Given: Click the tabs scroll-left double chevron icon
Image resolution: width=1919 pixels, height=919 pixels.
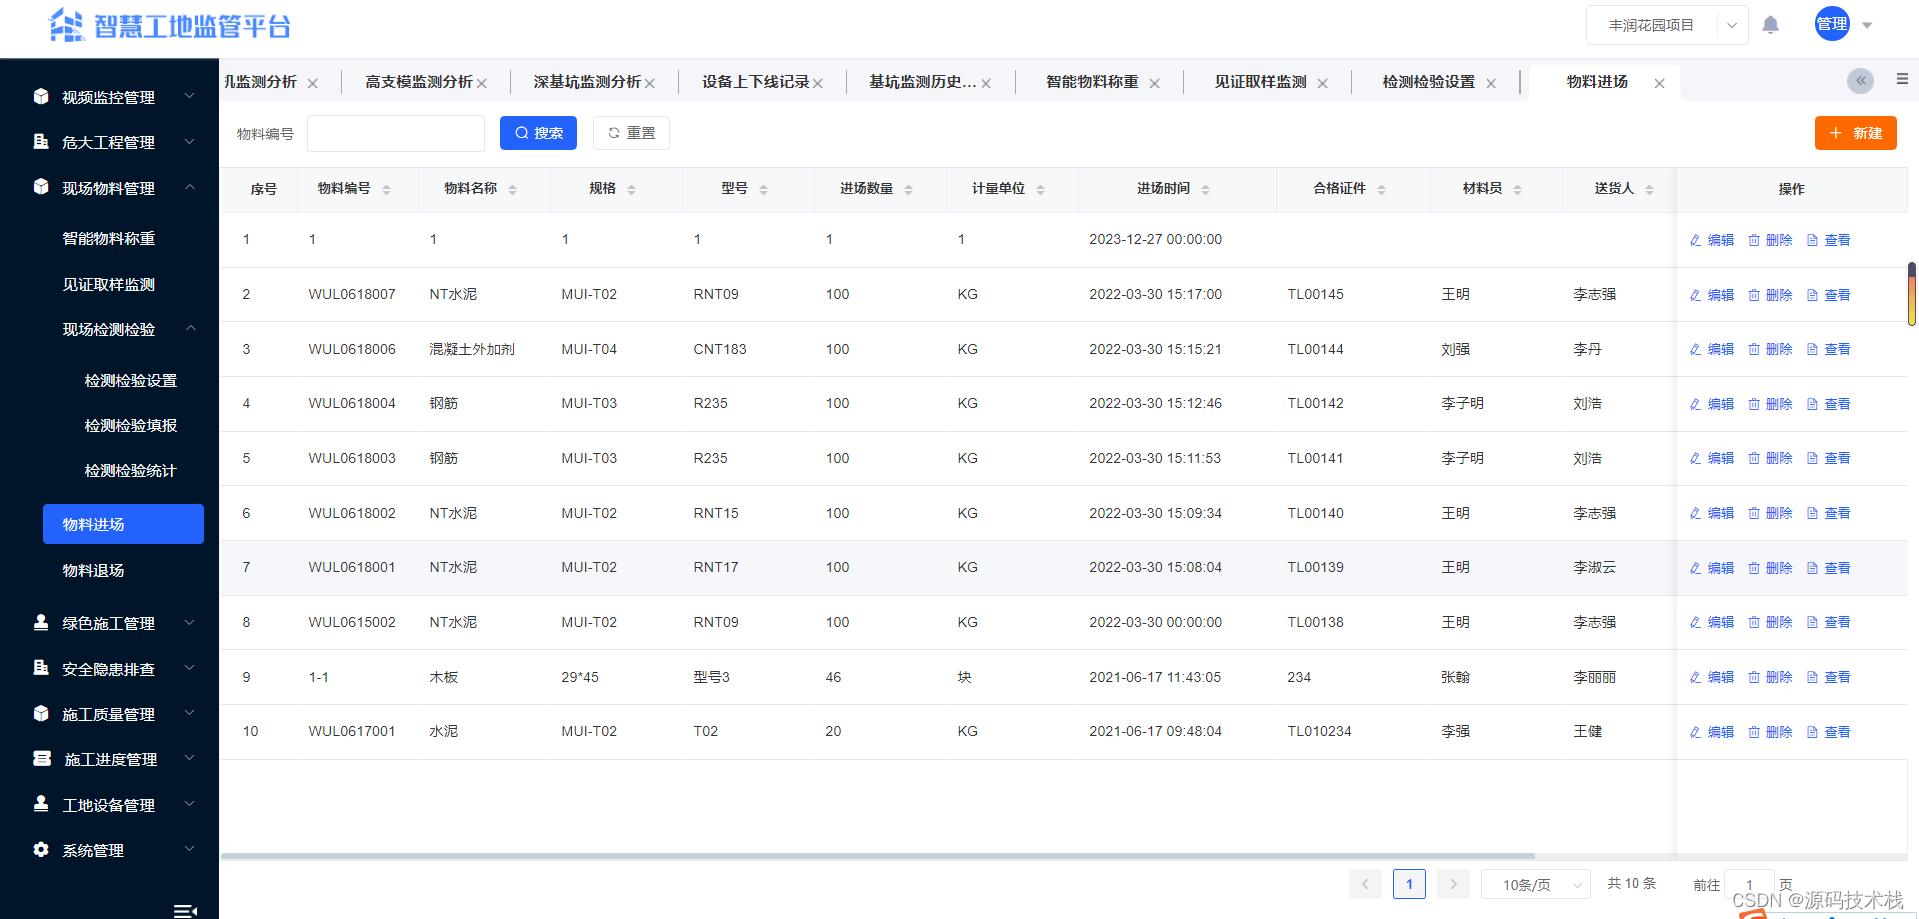Looking at the screenshot, I should [x=1860, y=81].
